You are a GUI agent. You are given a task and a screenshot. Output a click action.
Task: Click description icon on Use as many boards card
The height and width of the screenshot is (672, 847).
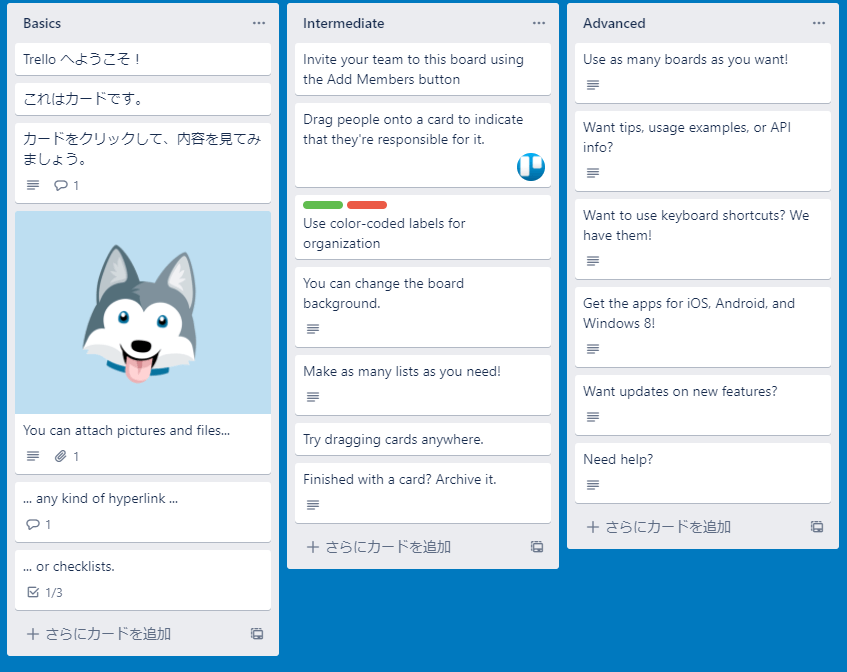coord(593,85)
